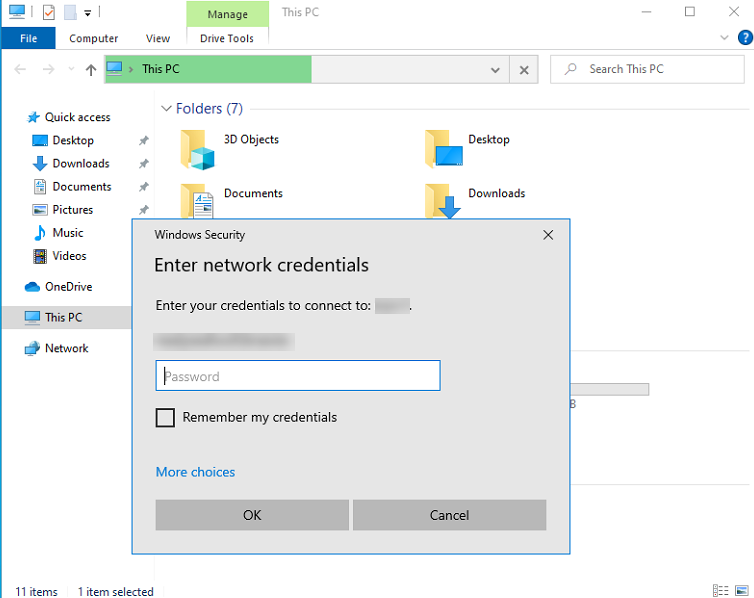Image resolution: width=754 pixels, height=598 pixels.
Task: Click the This PC icon in title bar
Action: [17, 12]
